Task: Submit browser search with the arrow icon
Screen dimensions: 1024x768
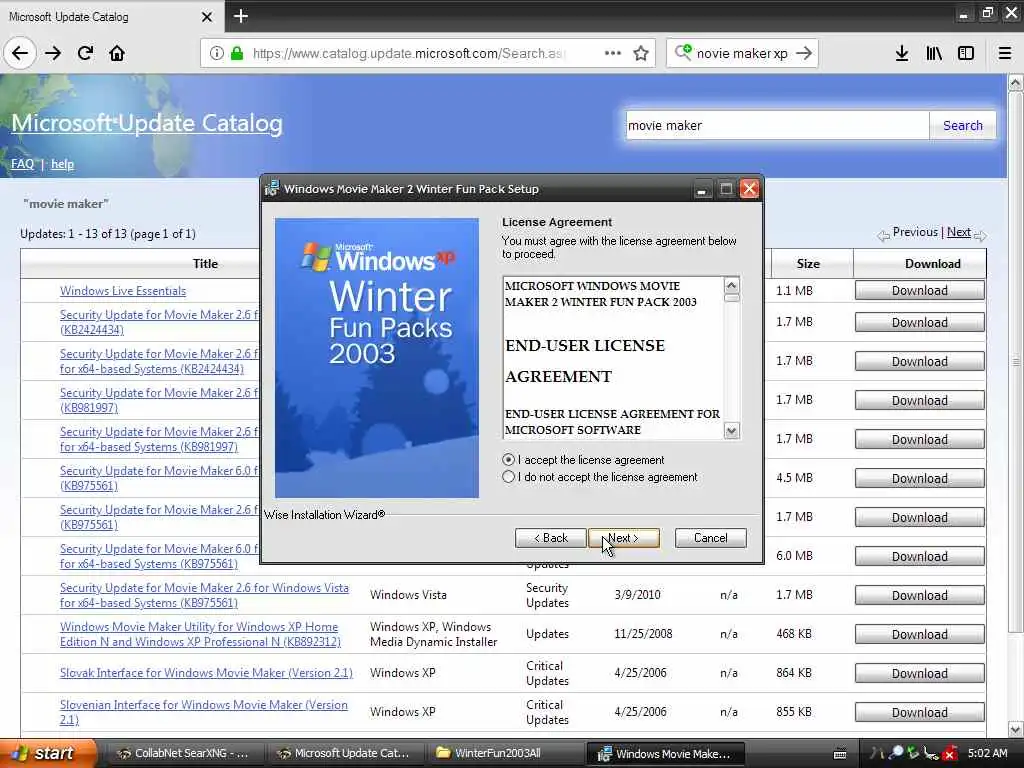Action: [805, 53]
